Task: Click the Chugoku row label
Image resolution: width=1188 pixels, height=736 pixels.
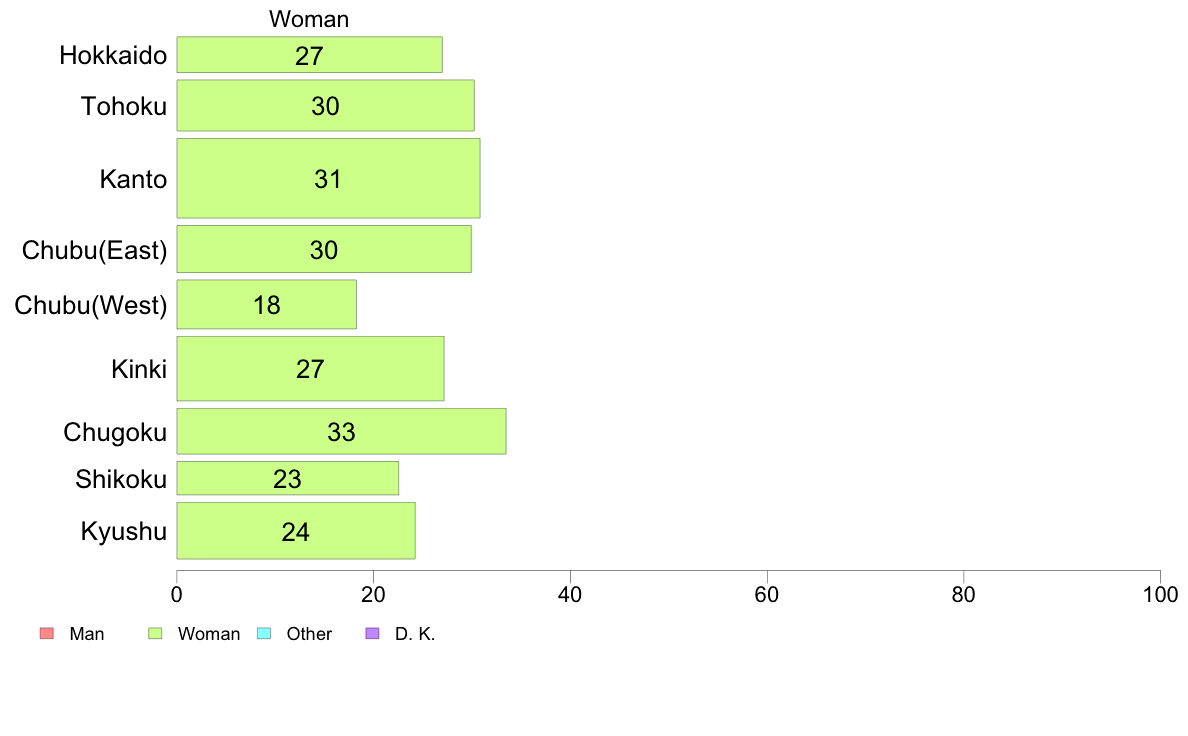Action: pyautogui.click(x=114, y=432)
